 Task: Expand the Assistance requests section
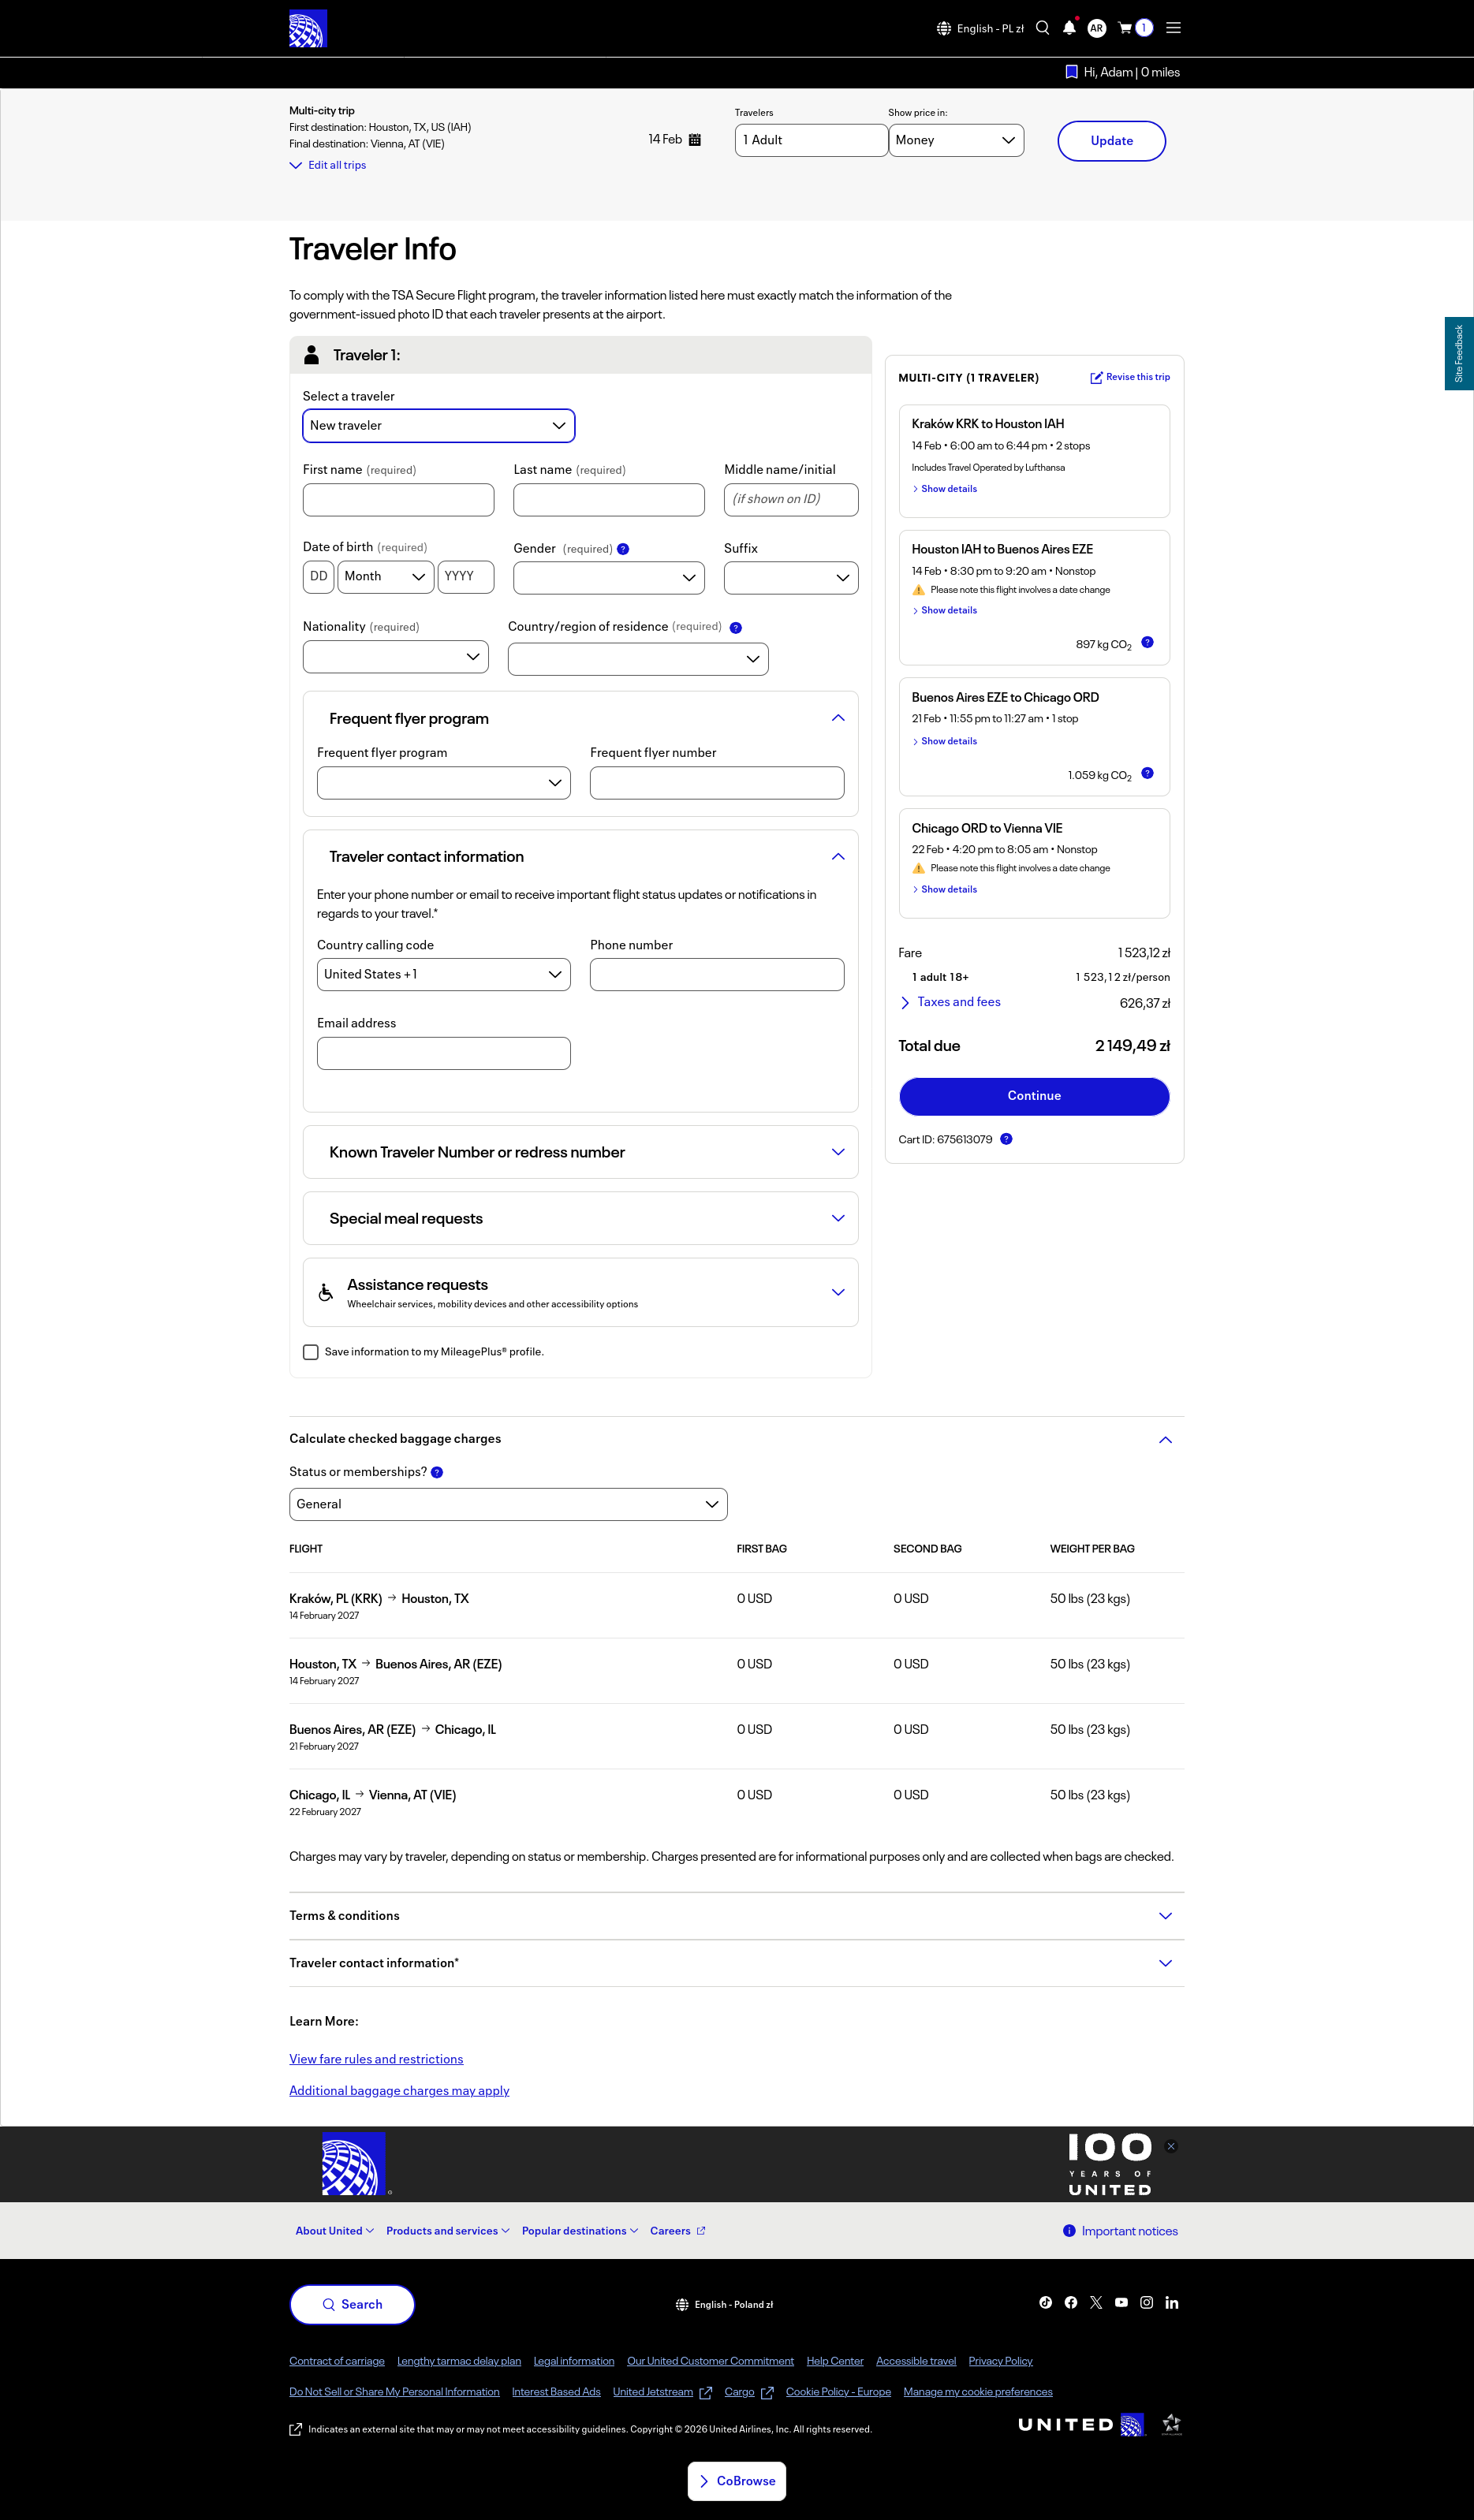click(581, 1292)
